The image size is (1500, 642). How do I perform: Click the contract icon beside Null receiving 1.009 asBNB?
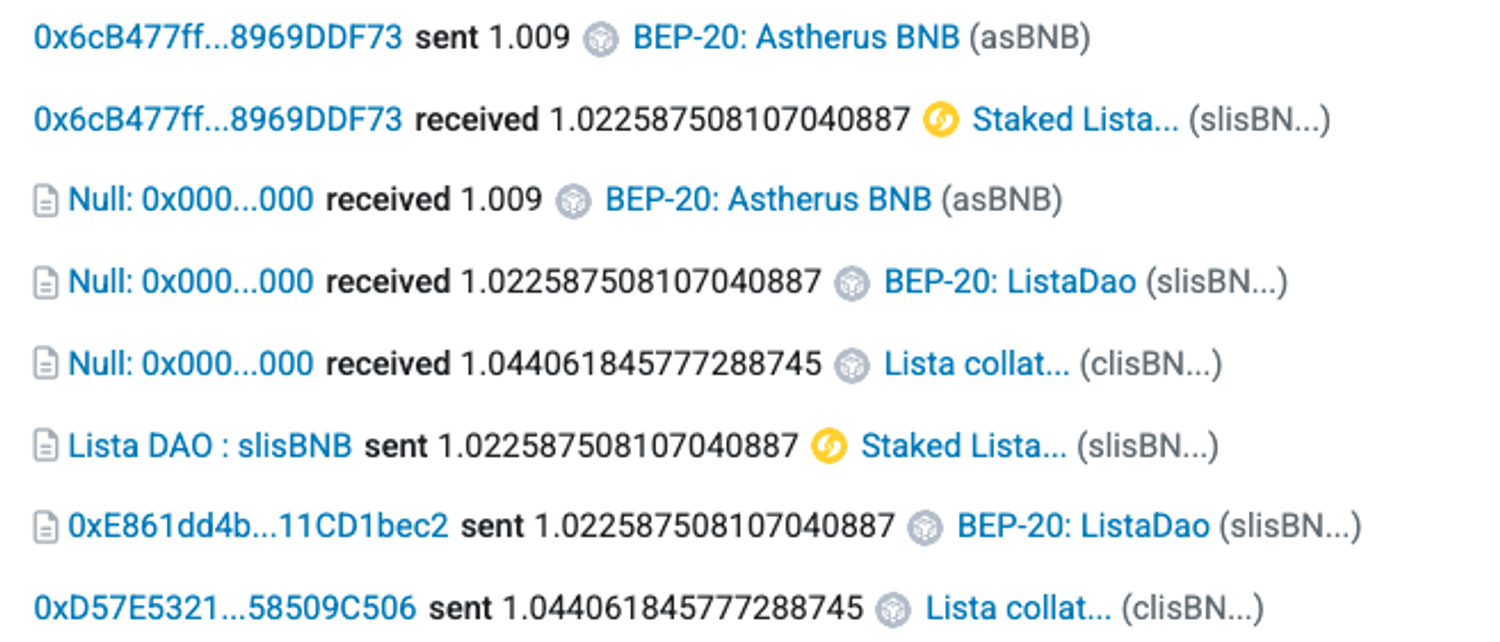point(46,202)
